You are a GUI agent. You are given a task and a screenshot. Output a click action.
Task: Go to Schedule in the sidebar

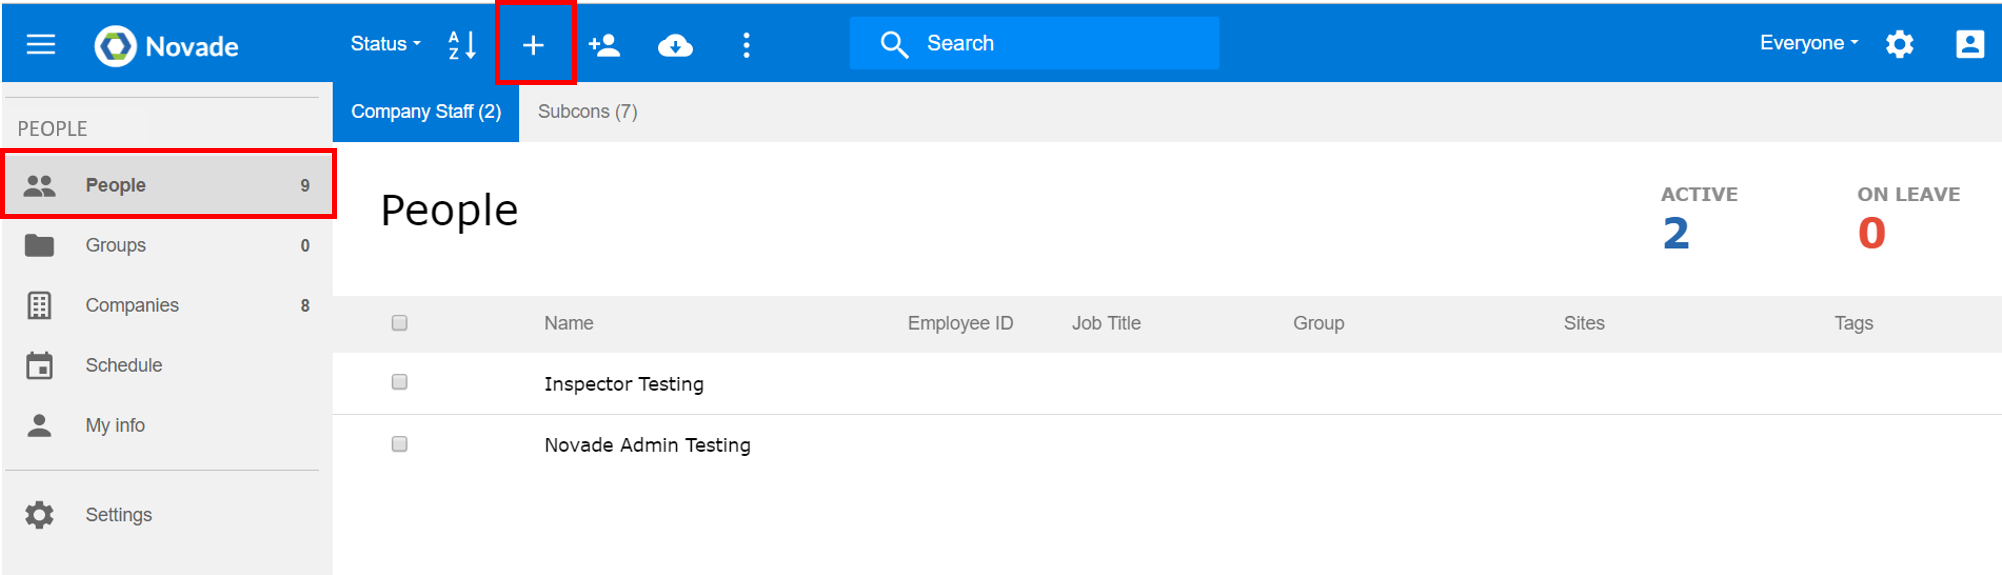pyautogui.click(x=124, y=365)
